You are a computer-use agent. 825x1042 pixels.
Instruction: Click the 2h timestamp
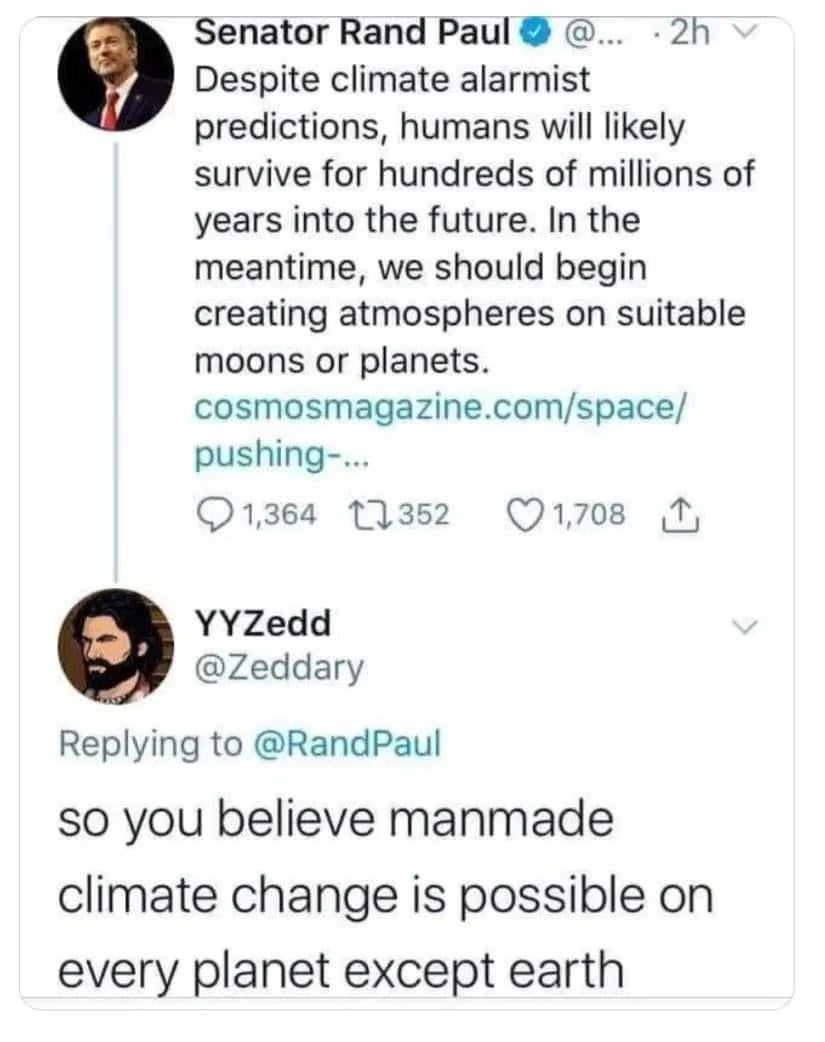[x=688, y=34]
